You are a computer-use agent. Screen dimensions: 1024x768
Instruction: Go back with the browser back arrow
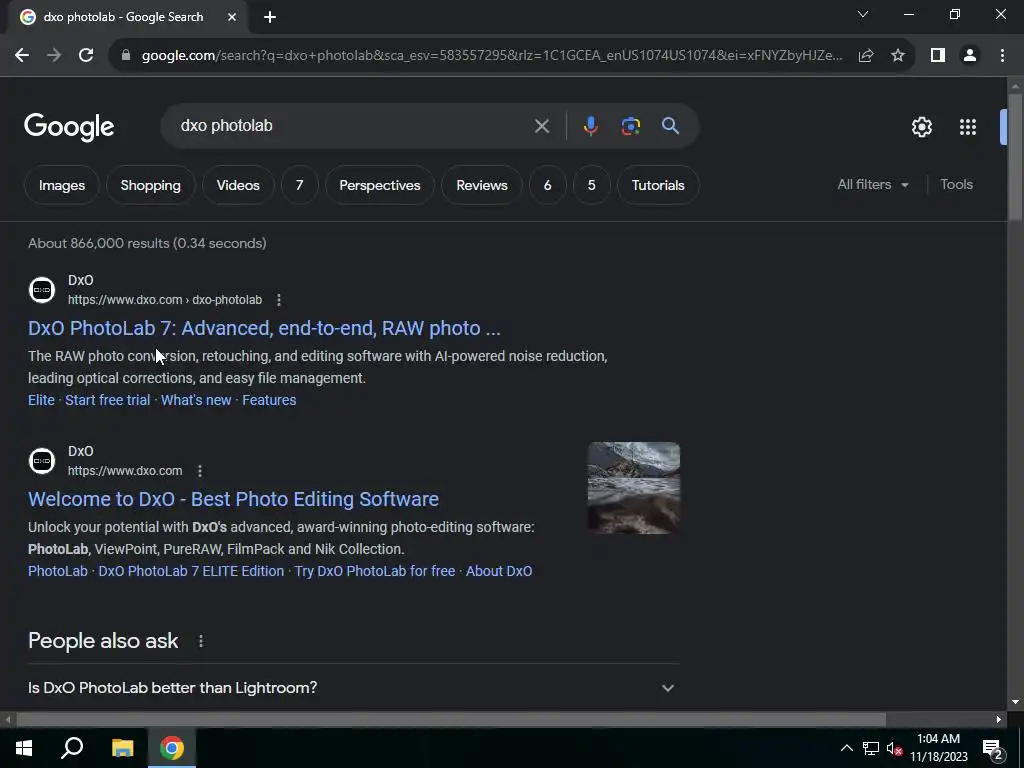[x=22, y=56]
